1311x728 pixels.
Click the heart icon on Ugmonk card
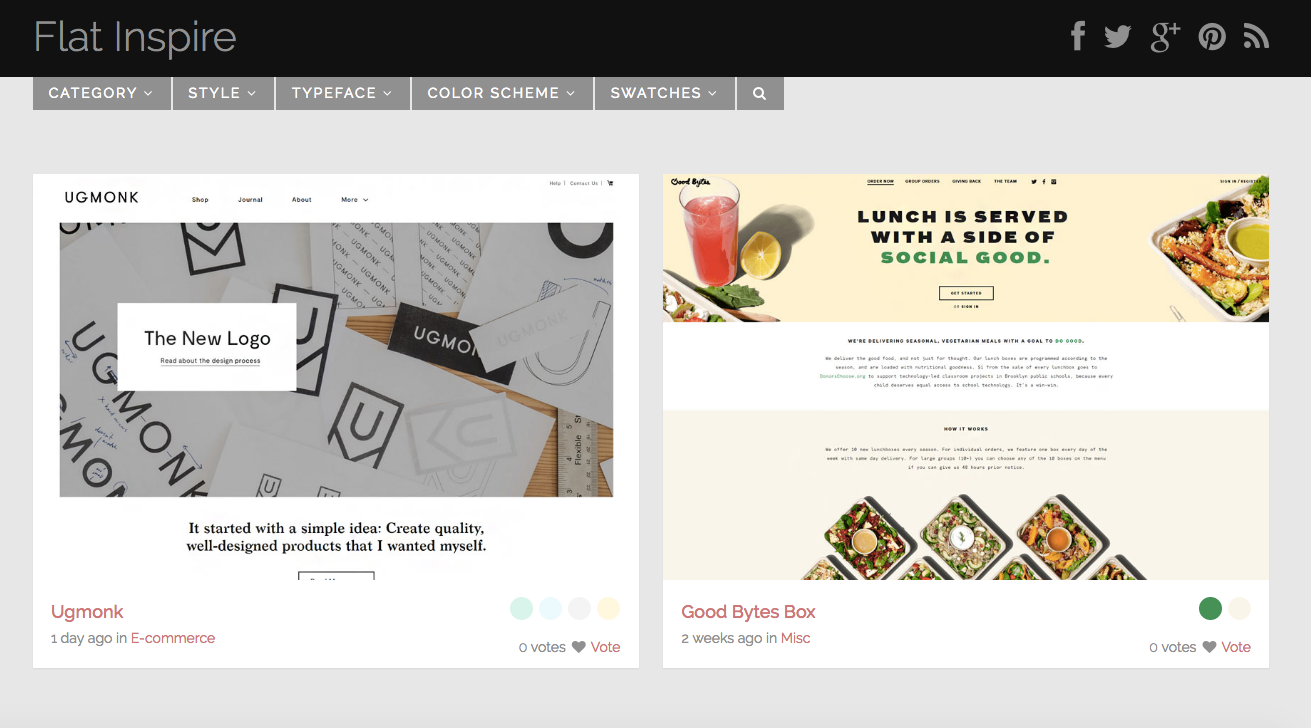point(578,647)
